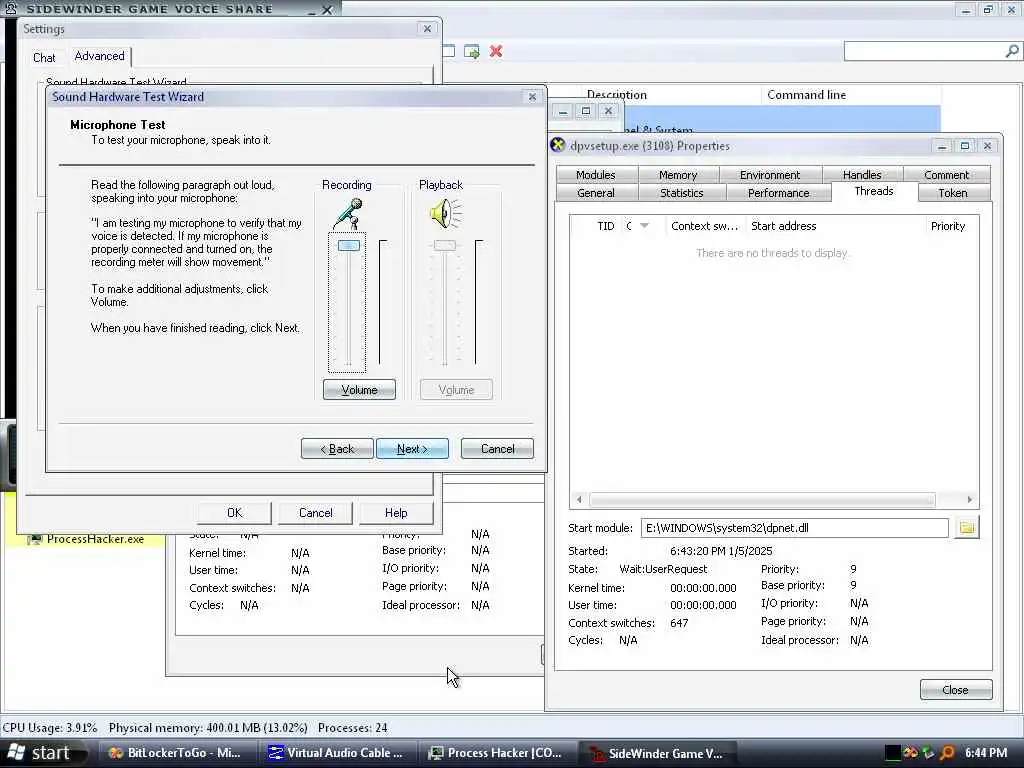
Task: Click the start module path field
Action: (794, 528)
